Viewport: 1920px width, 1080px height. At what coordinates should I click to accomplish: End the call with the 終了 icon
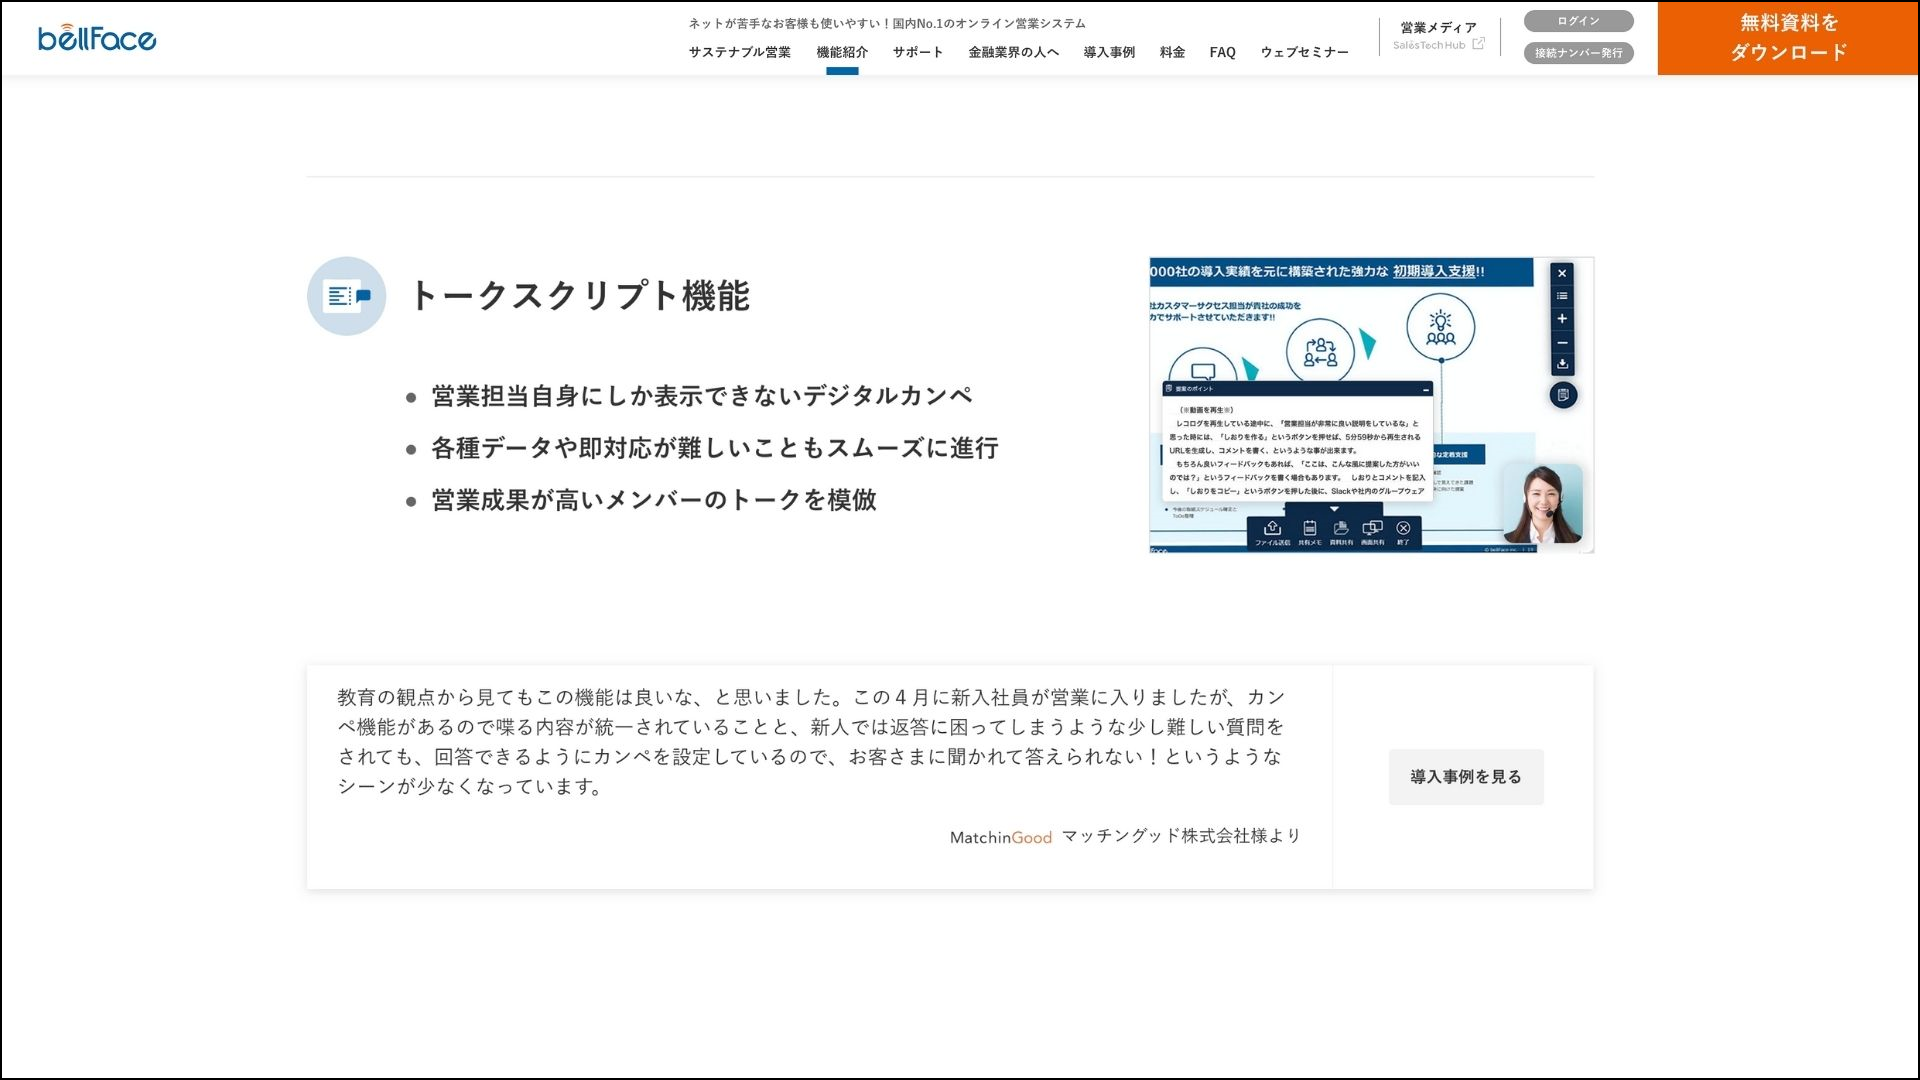[1402, 527]
